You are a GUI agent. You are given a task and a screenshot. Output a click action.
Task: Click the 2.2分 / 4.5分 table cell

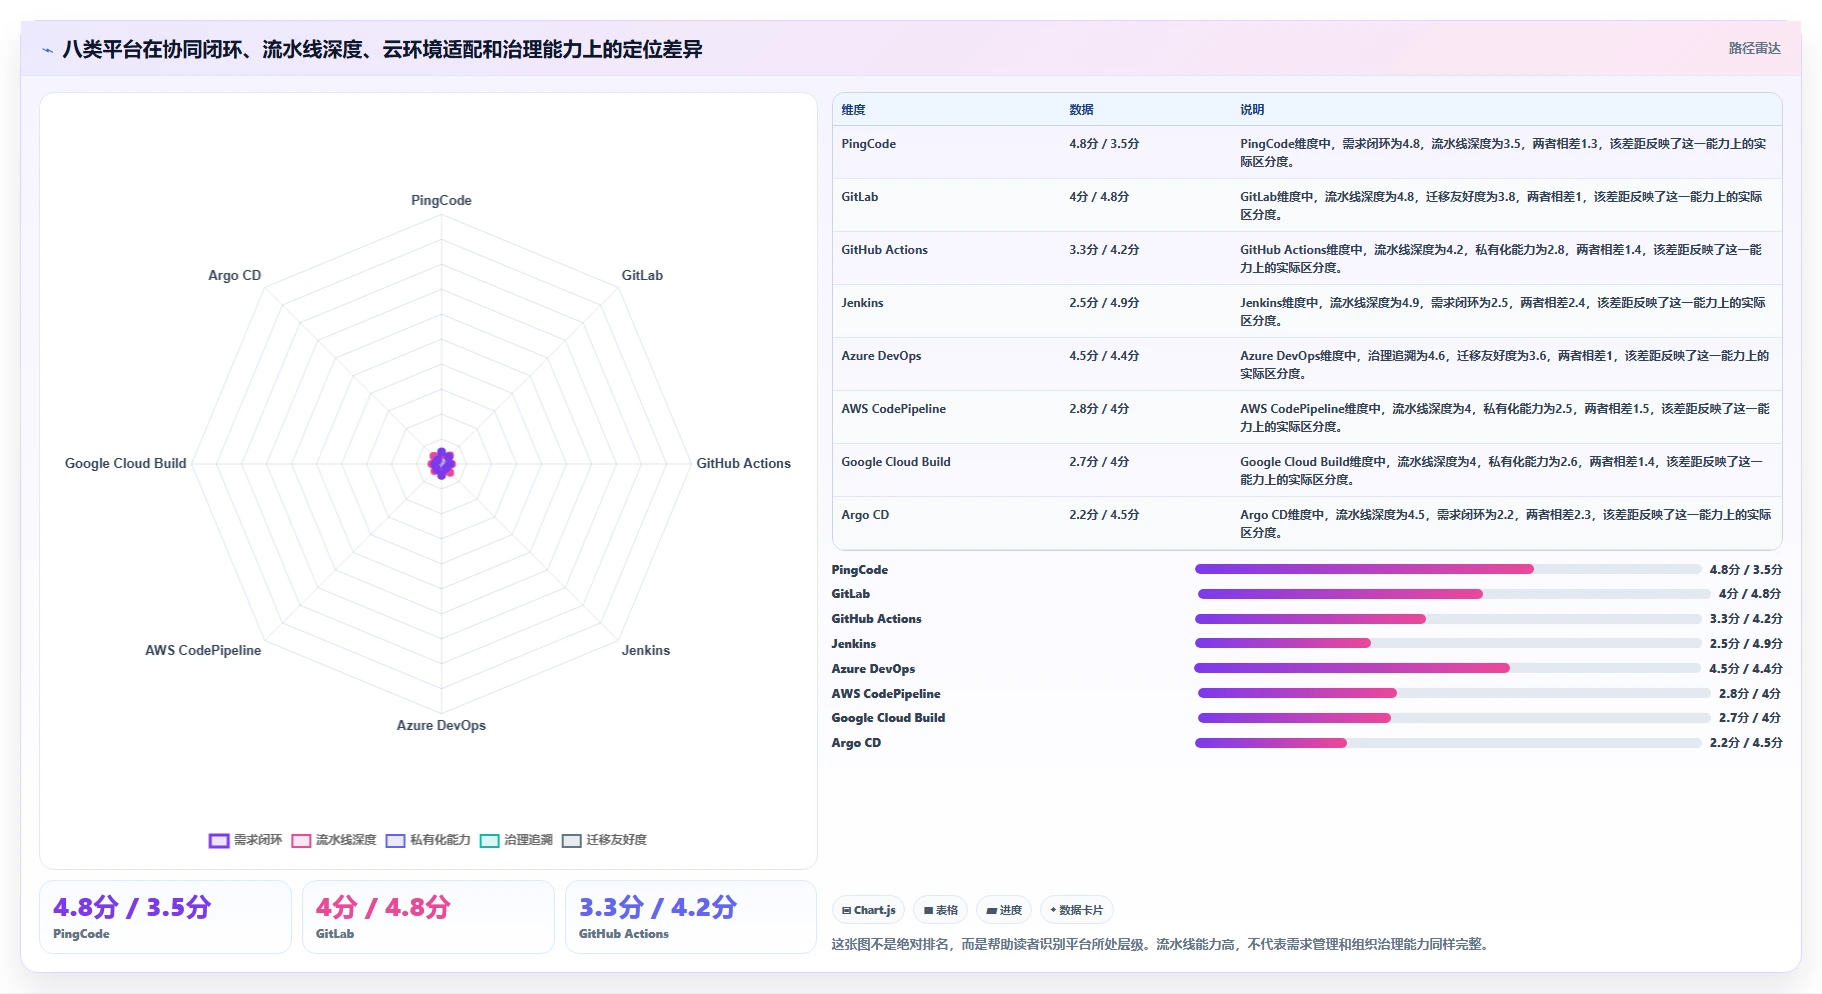1104,515
